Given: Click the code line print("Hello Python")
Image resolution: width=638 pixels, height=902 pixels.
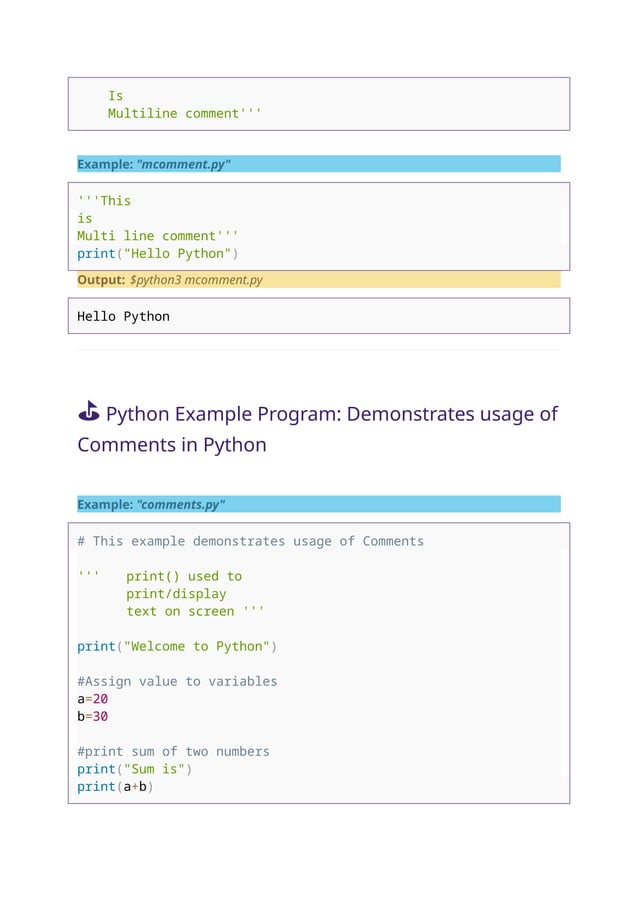Looking at the screenshot, I should 158,254.
